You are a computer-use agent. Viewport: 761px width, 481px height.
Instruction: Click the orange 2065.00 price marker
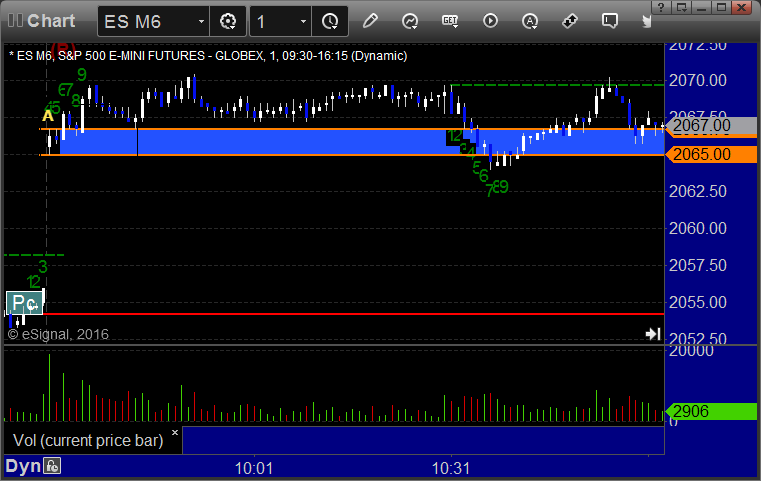click(x=711, y=154)
